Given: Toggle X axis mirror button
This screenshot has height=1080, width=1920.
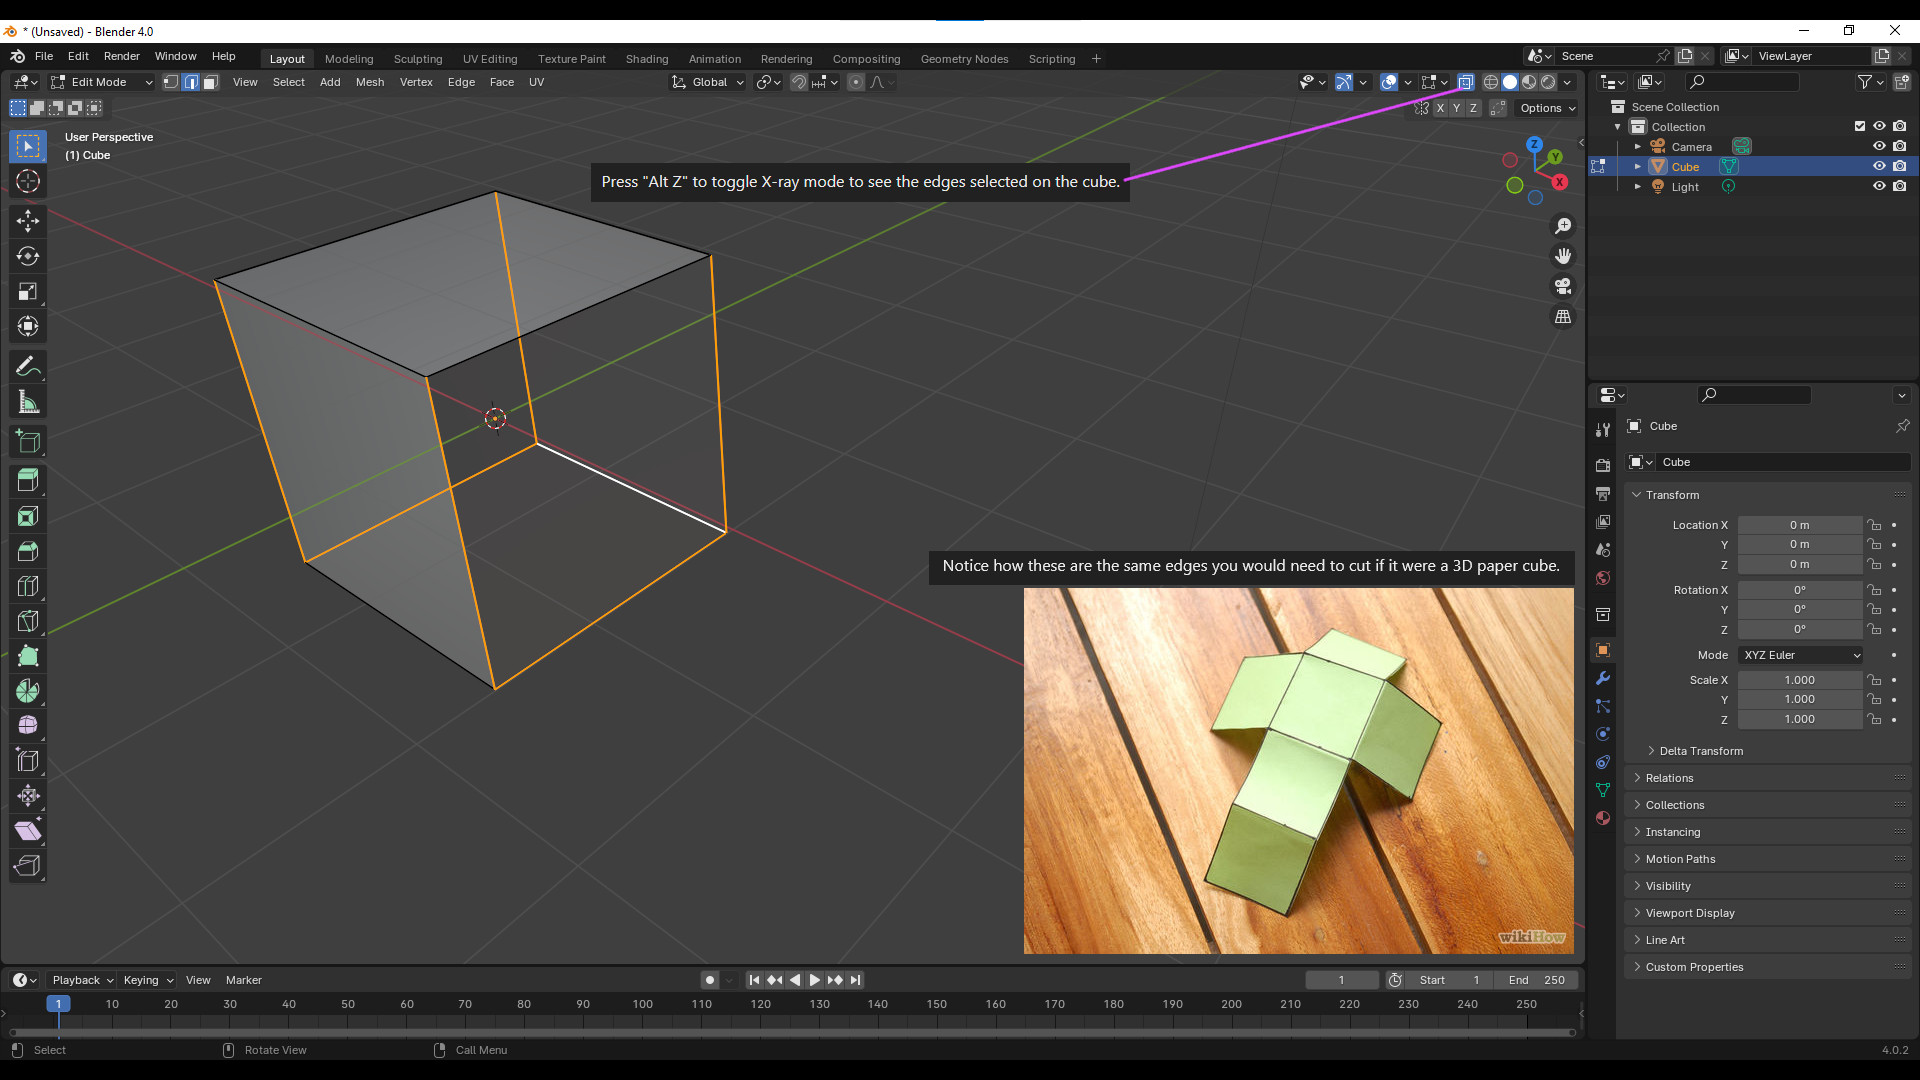Looking at the screenshot, I should [1440, 108].
